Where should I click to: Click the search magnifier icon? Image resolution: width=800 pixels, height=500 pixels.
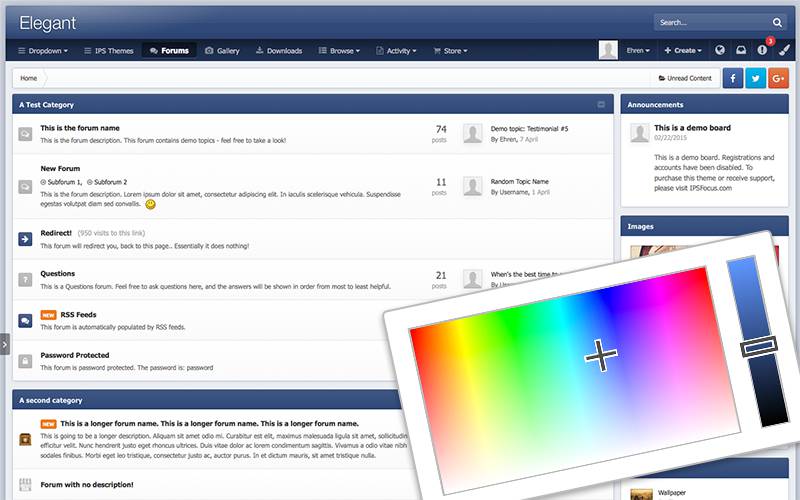pyautogui.click(x=777, y=22)
